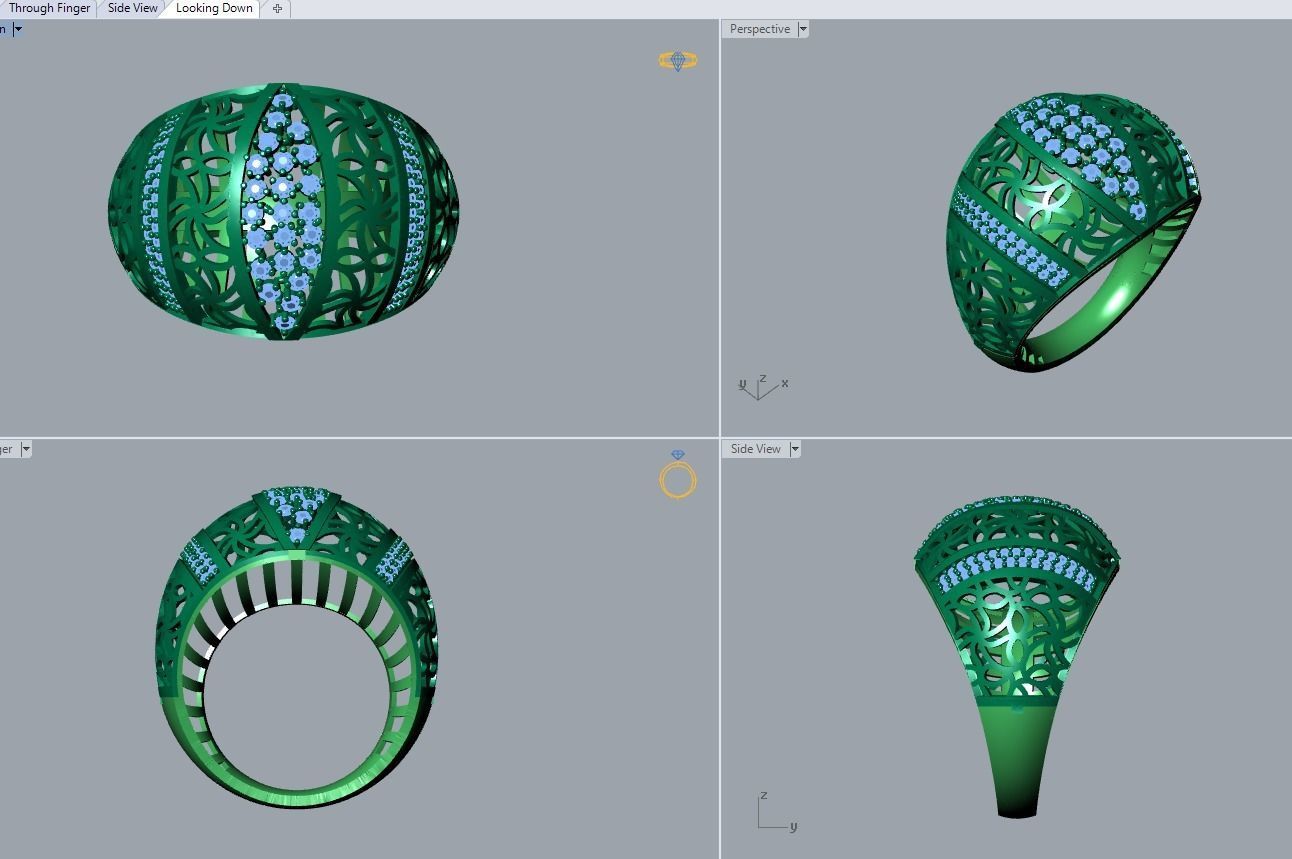Select the ring in the top-down viewport
This screenshot has height=859, width=1292.
point(283,211)
